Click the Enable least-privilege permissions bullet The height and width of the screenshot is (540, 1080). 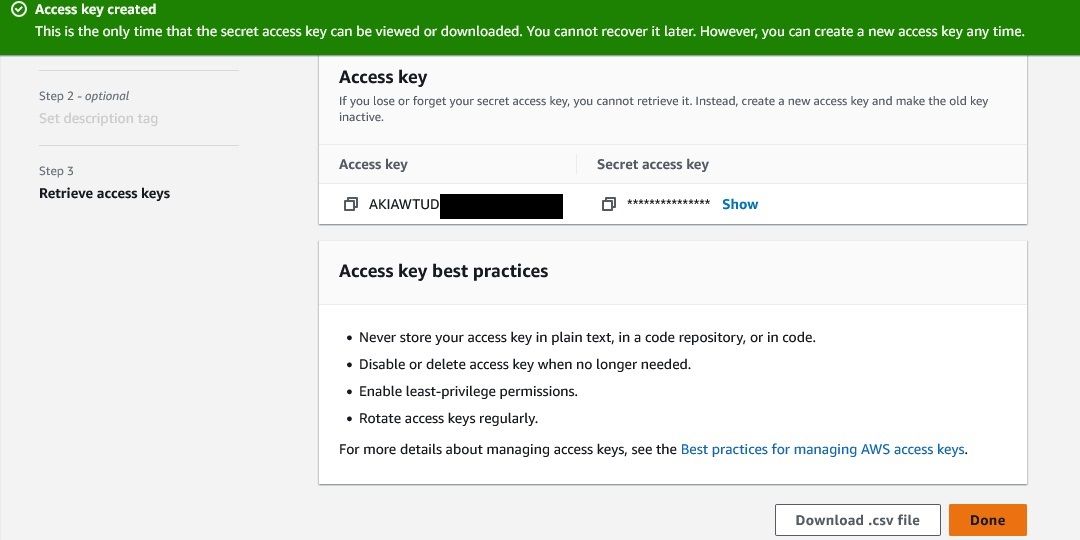tap(468, 391)
